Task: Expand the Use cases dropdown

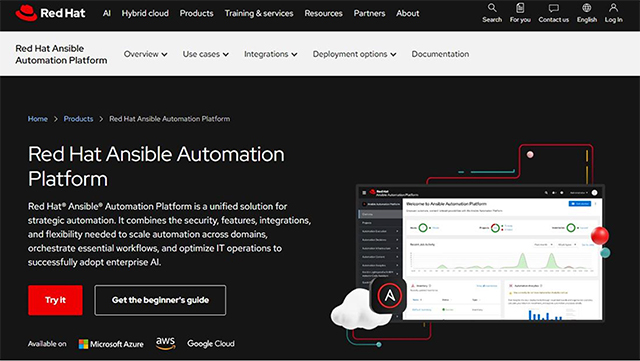Action: coord(205,54)
